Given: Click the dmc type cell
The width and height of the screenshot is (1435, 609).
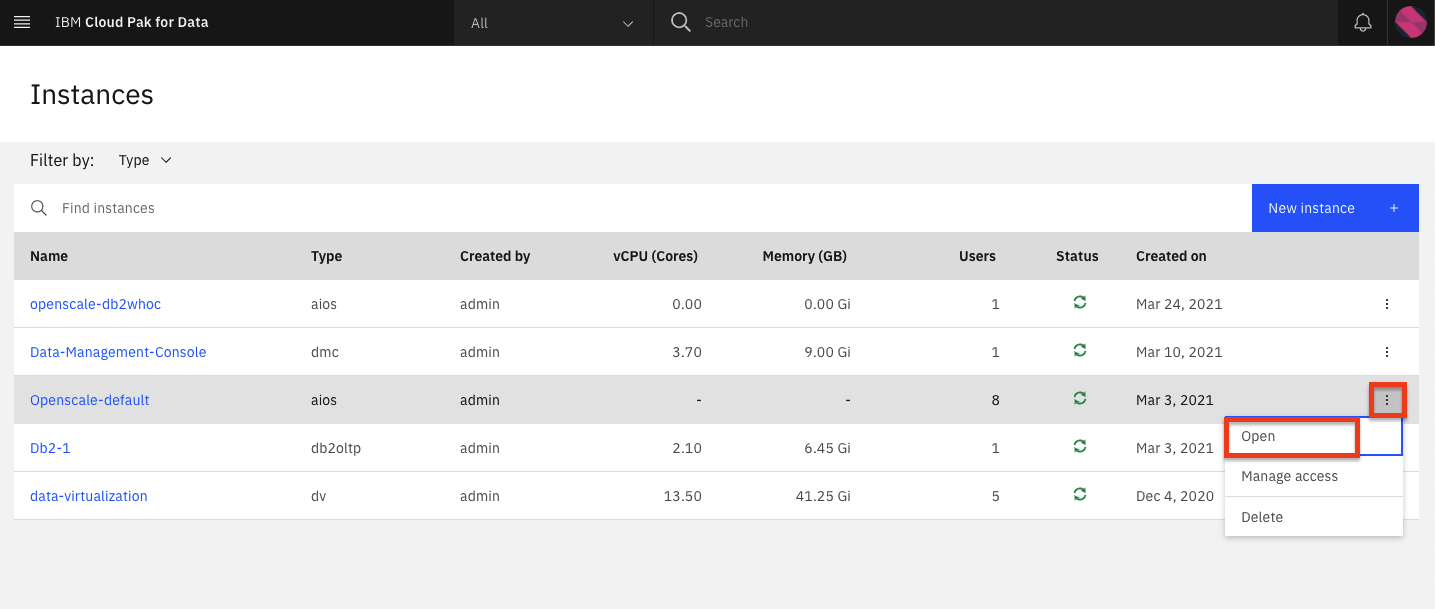Looking at the screenshot, I should tap(324, 352).
